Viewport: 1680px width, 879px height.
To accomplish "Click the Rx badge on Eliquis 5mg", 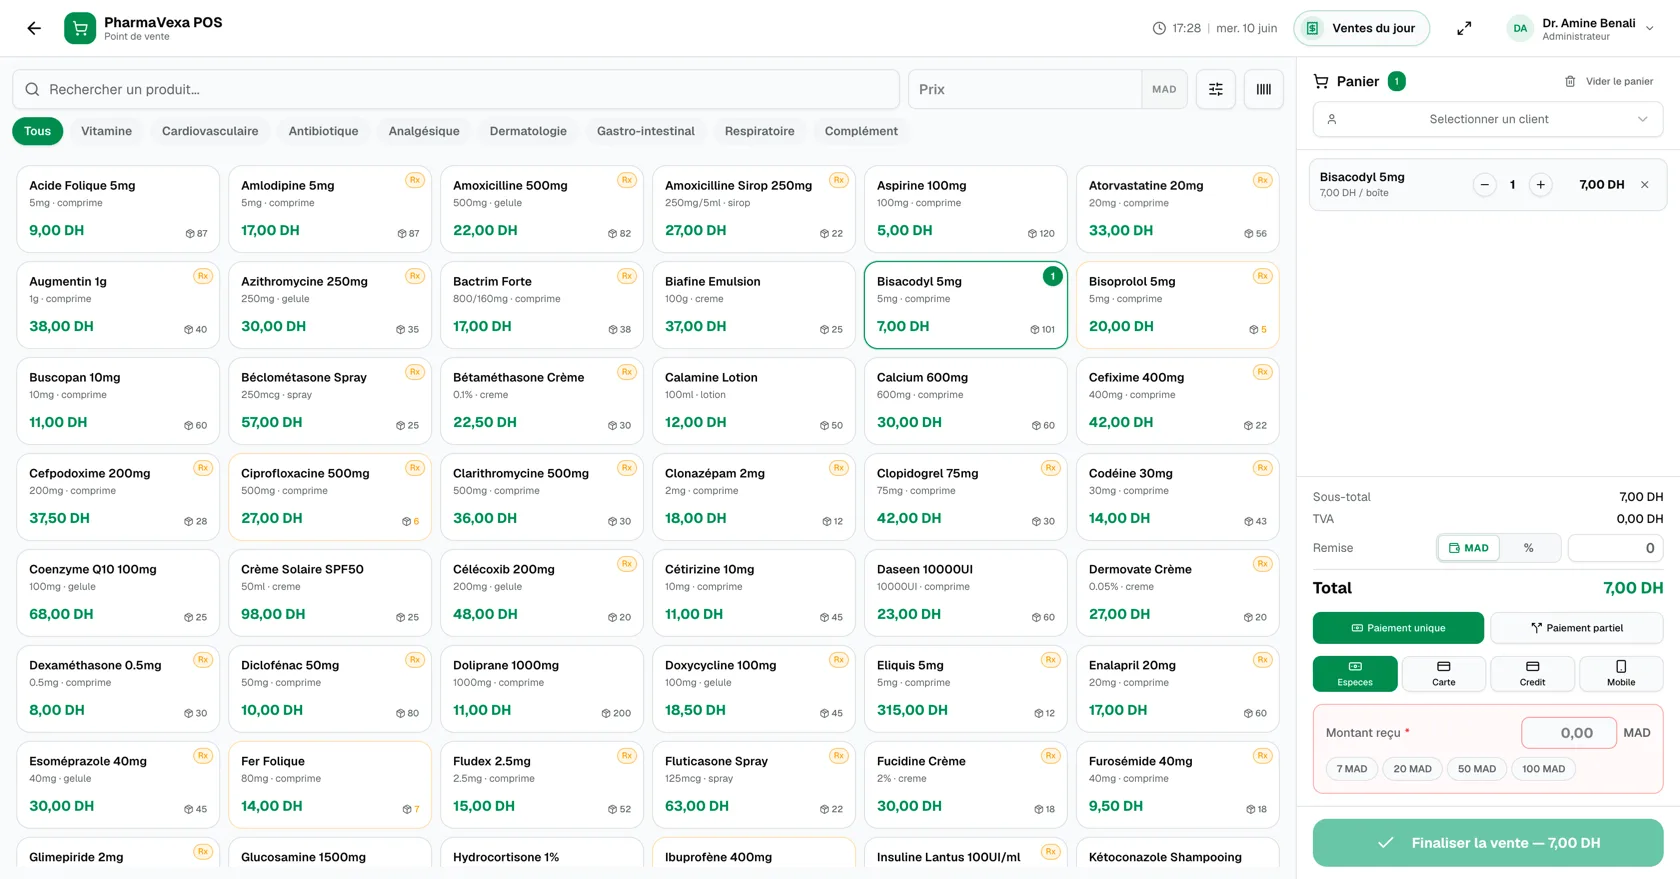I will pos(1051,660).
